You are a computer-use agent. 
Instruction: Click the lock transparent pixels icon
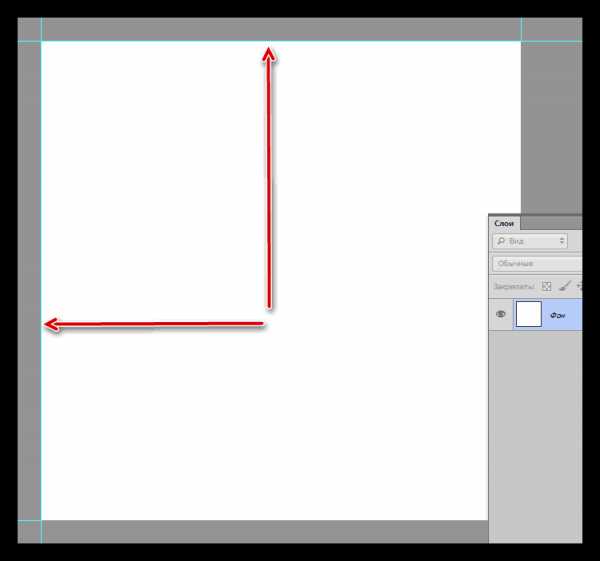[546, 286]
